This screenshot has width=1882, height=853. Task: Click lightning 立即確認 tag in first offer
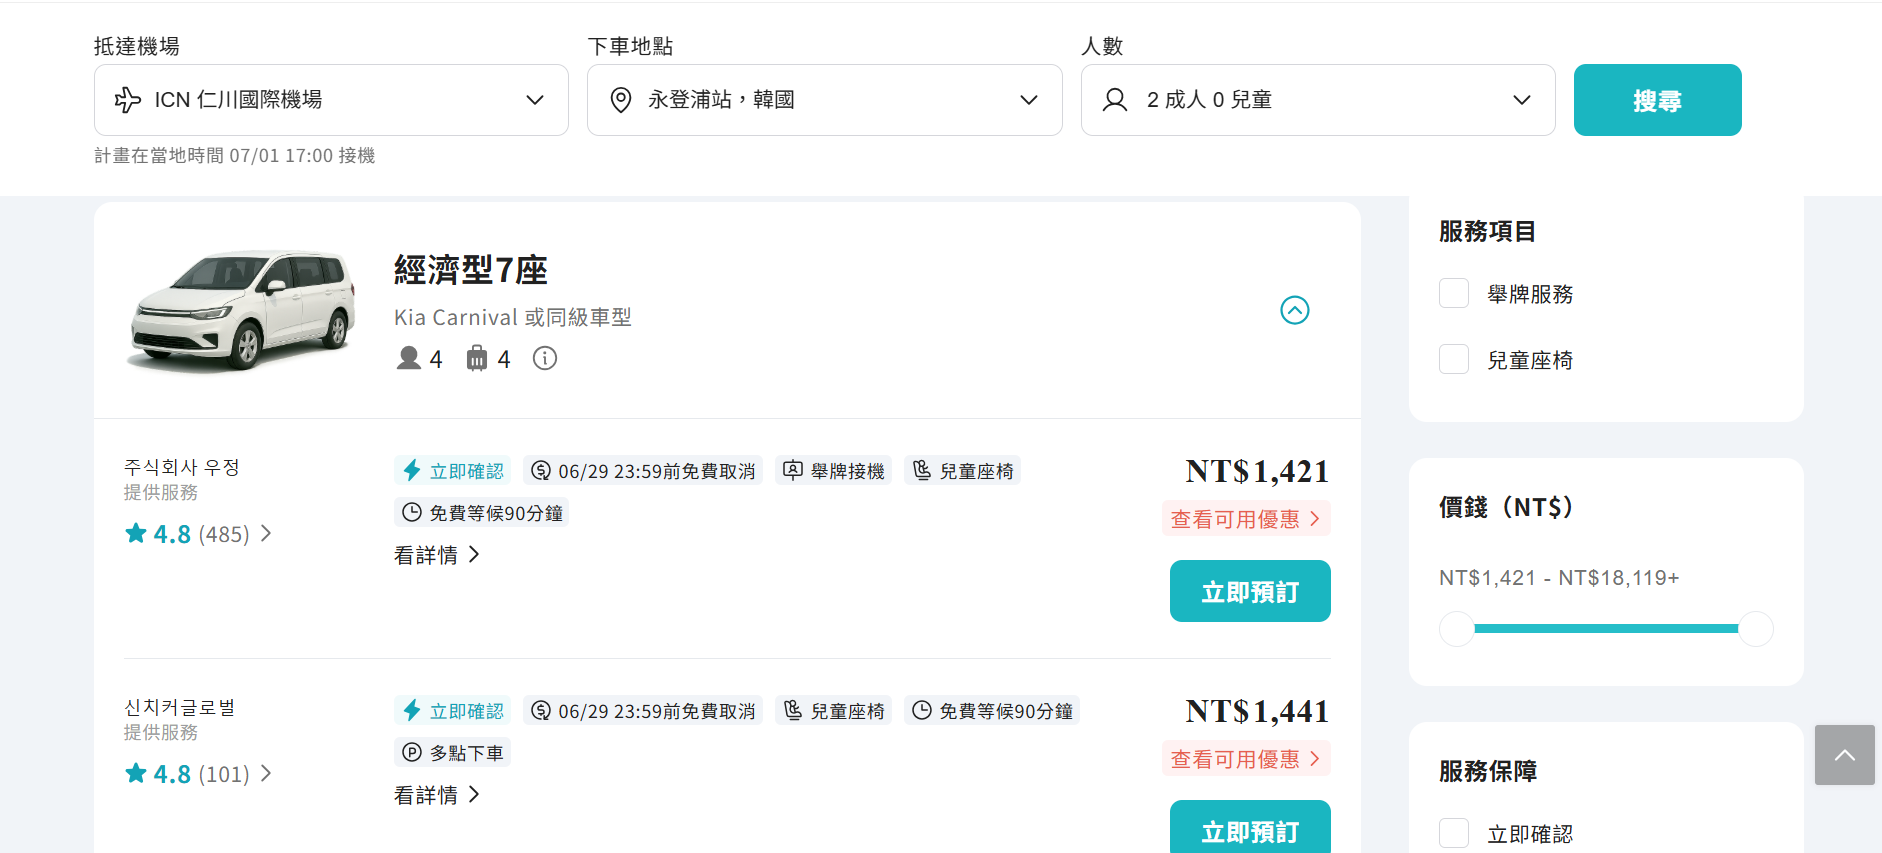pyautogui.click(x=453, y=471)
